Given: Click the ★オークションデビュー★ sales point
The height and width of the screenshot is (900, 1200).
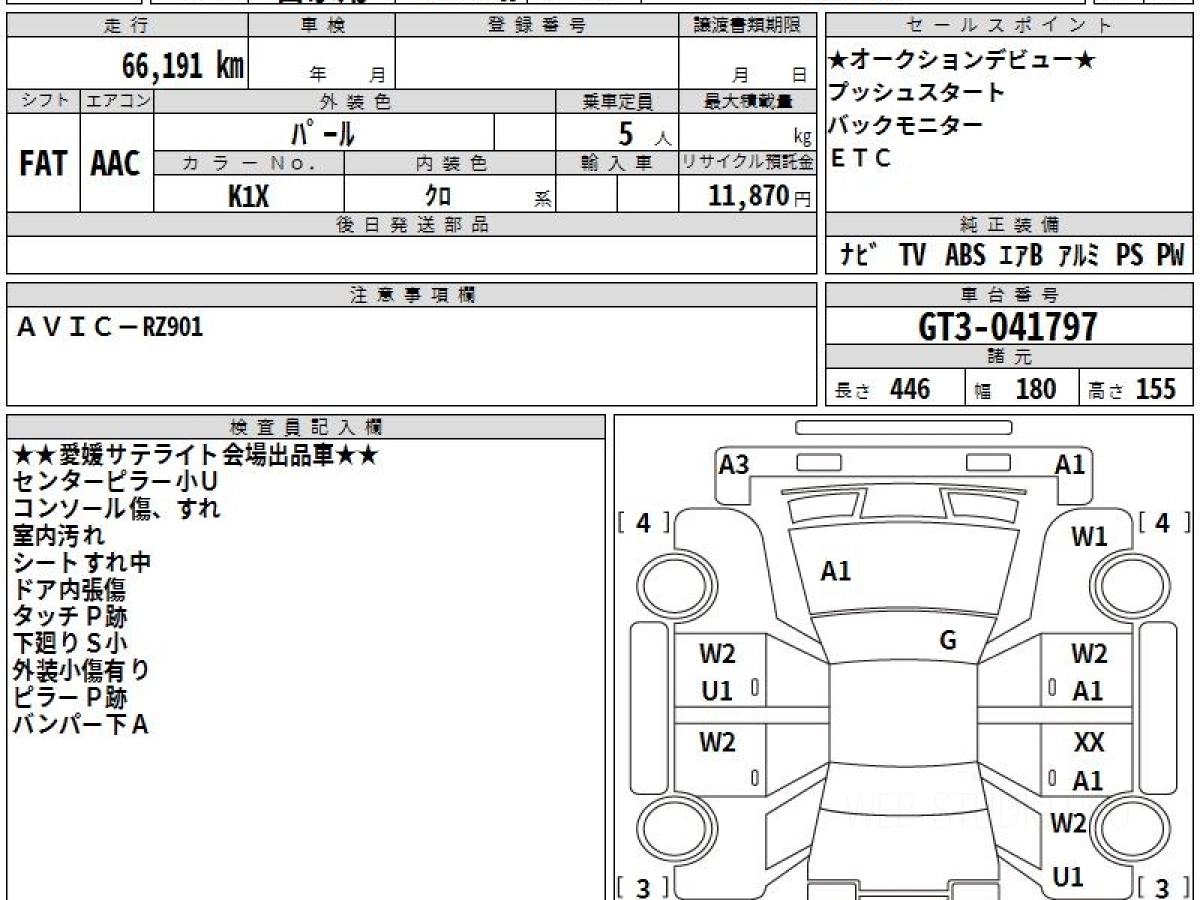Looking at the screenshot, I should coord(963,61).
